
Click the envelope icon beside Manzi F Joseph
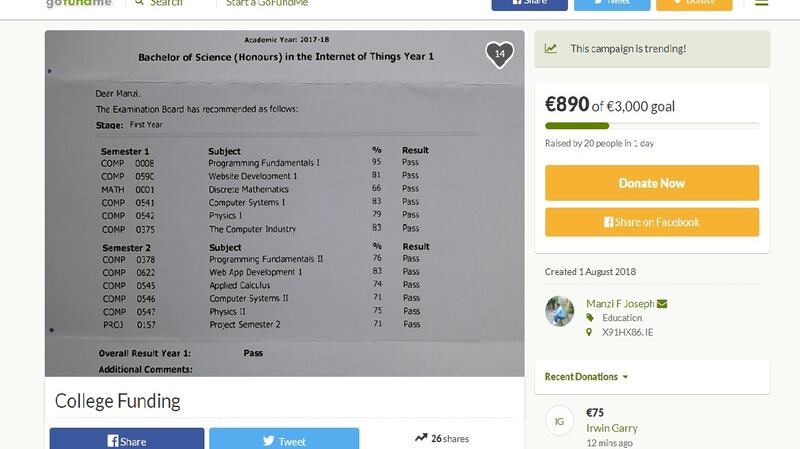pyautogui.click(x=662, y=304)
